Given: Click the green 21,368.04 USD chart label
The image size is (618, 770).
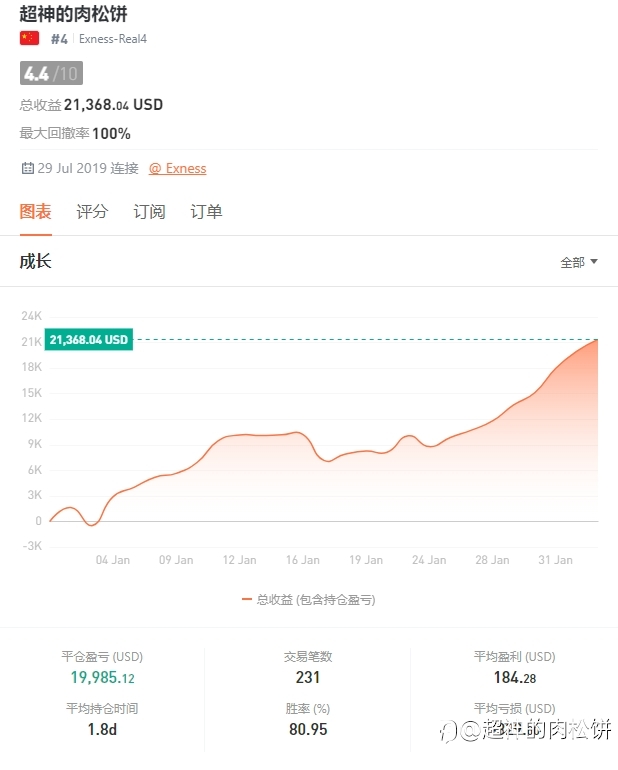Looking at the screenshot, I should coord(89,339).
